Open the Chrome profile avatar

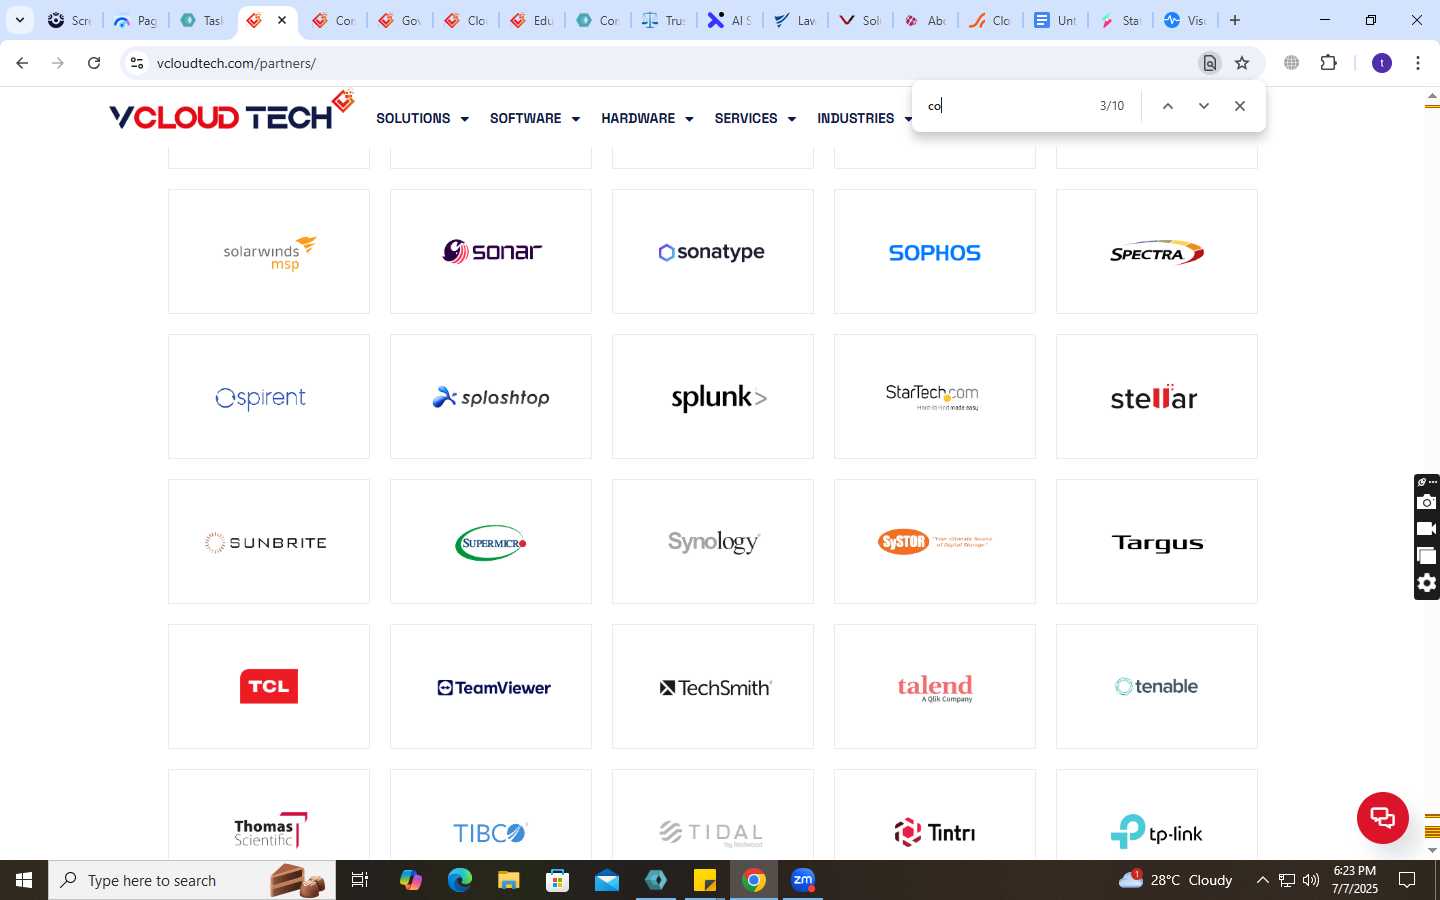[x=1382, y=63]
